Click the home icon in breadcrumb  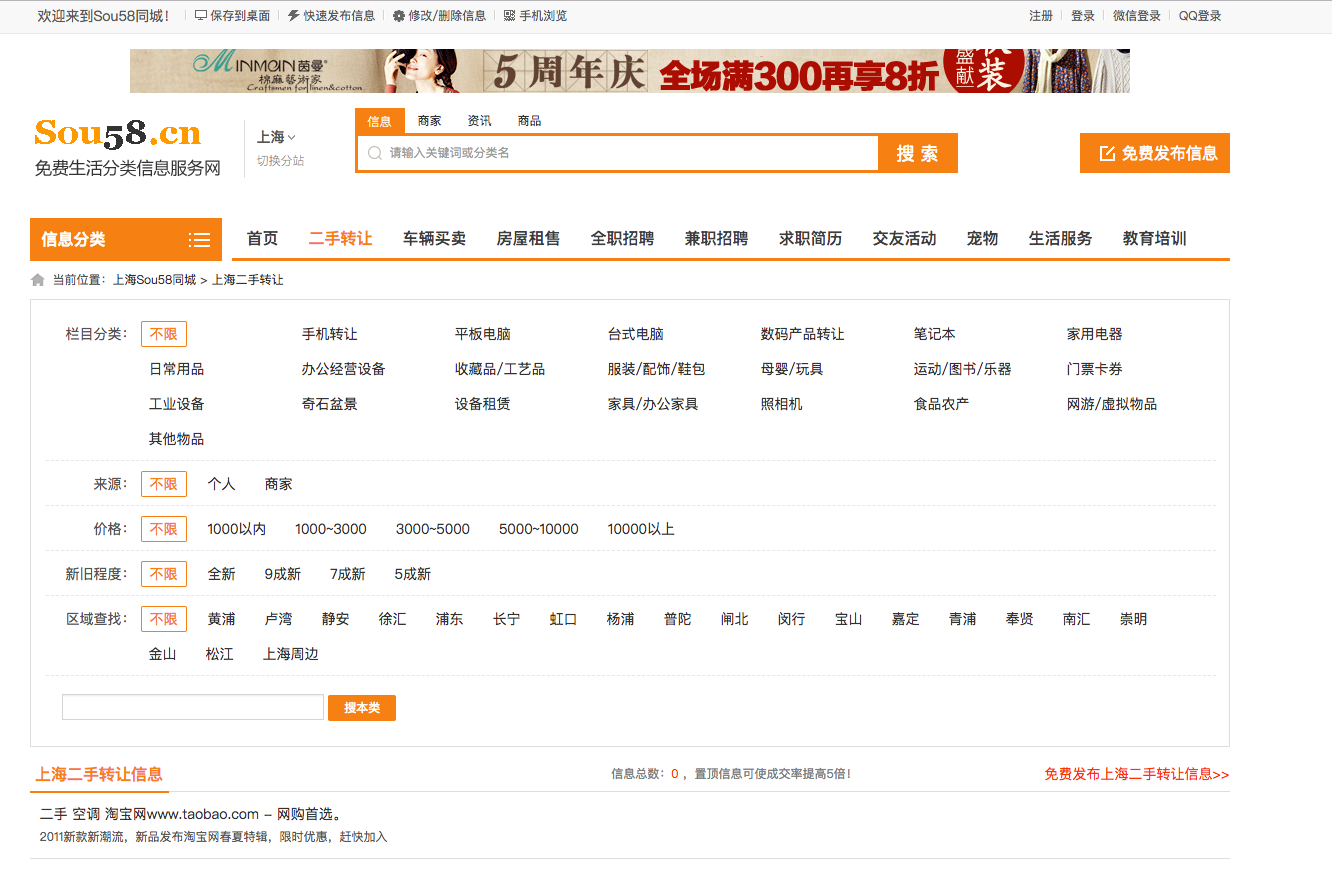click(x=38, y=280)
